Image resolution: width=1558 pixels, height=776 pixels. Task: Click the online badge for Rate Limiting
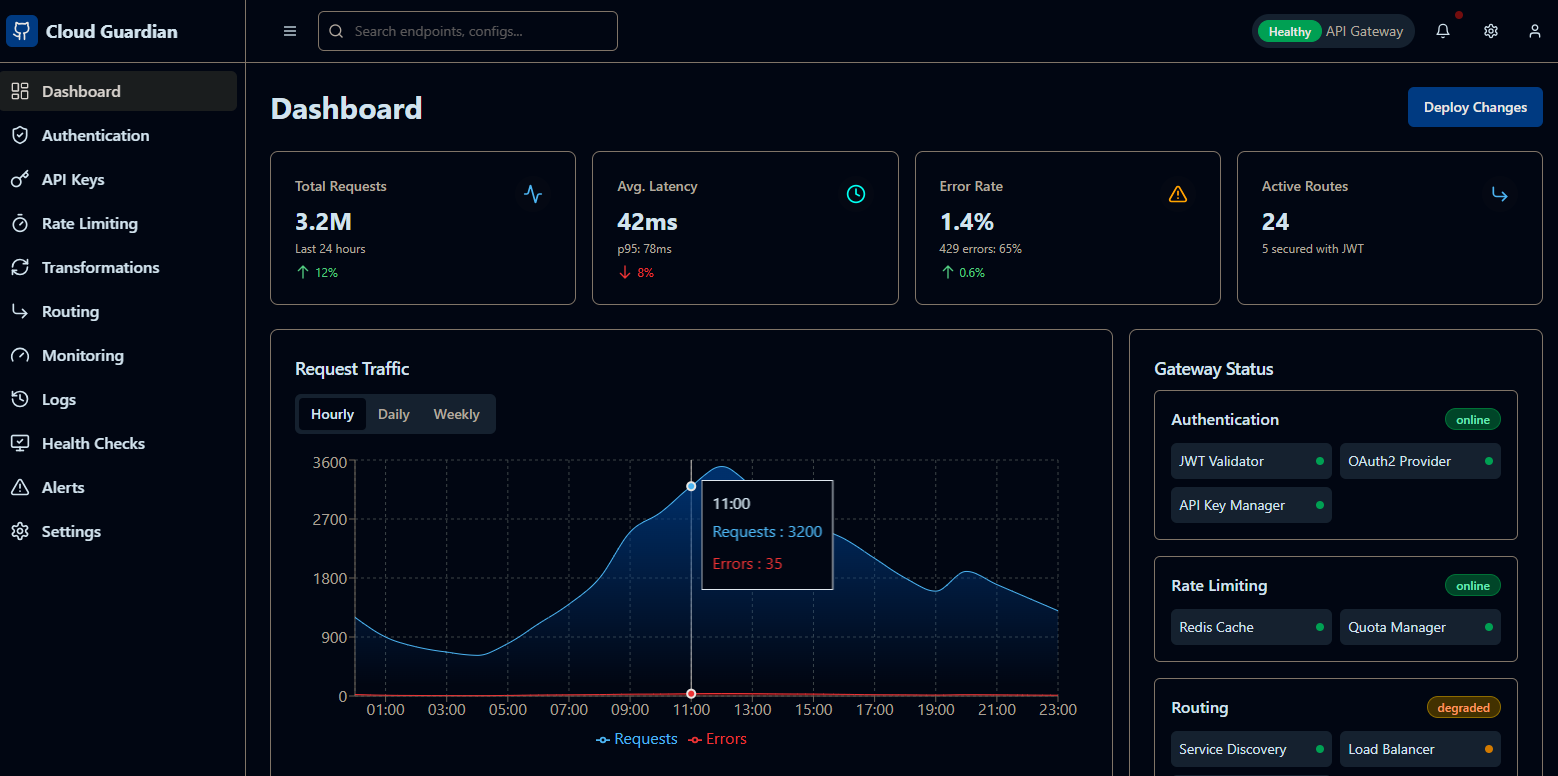click(x=1473, y=586)
